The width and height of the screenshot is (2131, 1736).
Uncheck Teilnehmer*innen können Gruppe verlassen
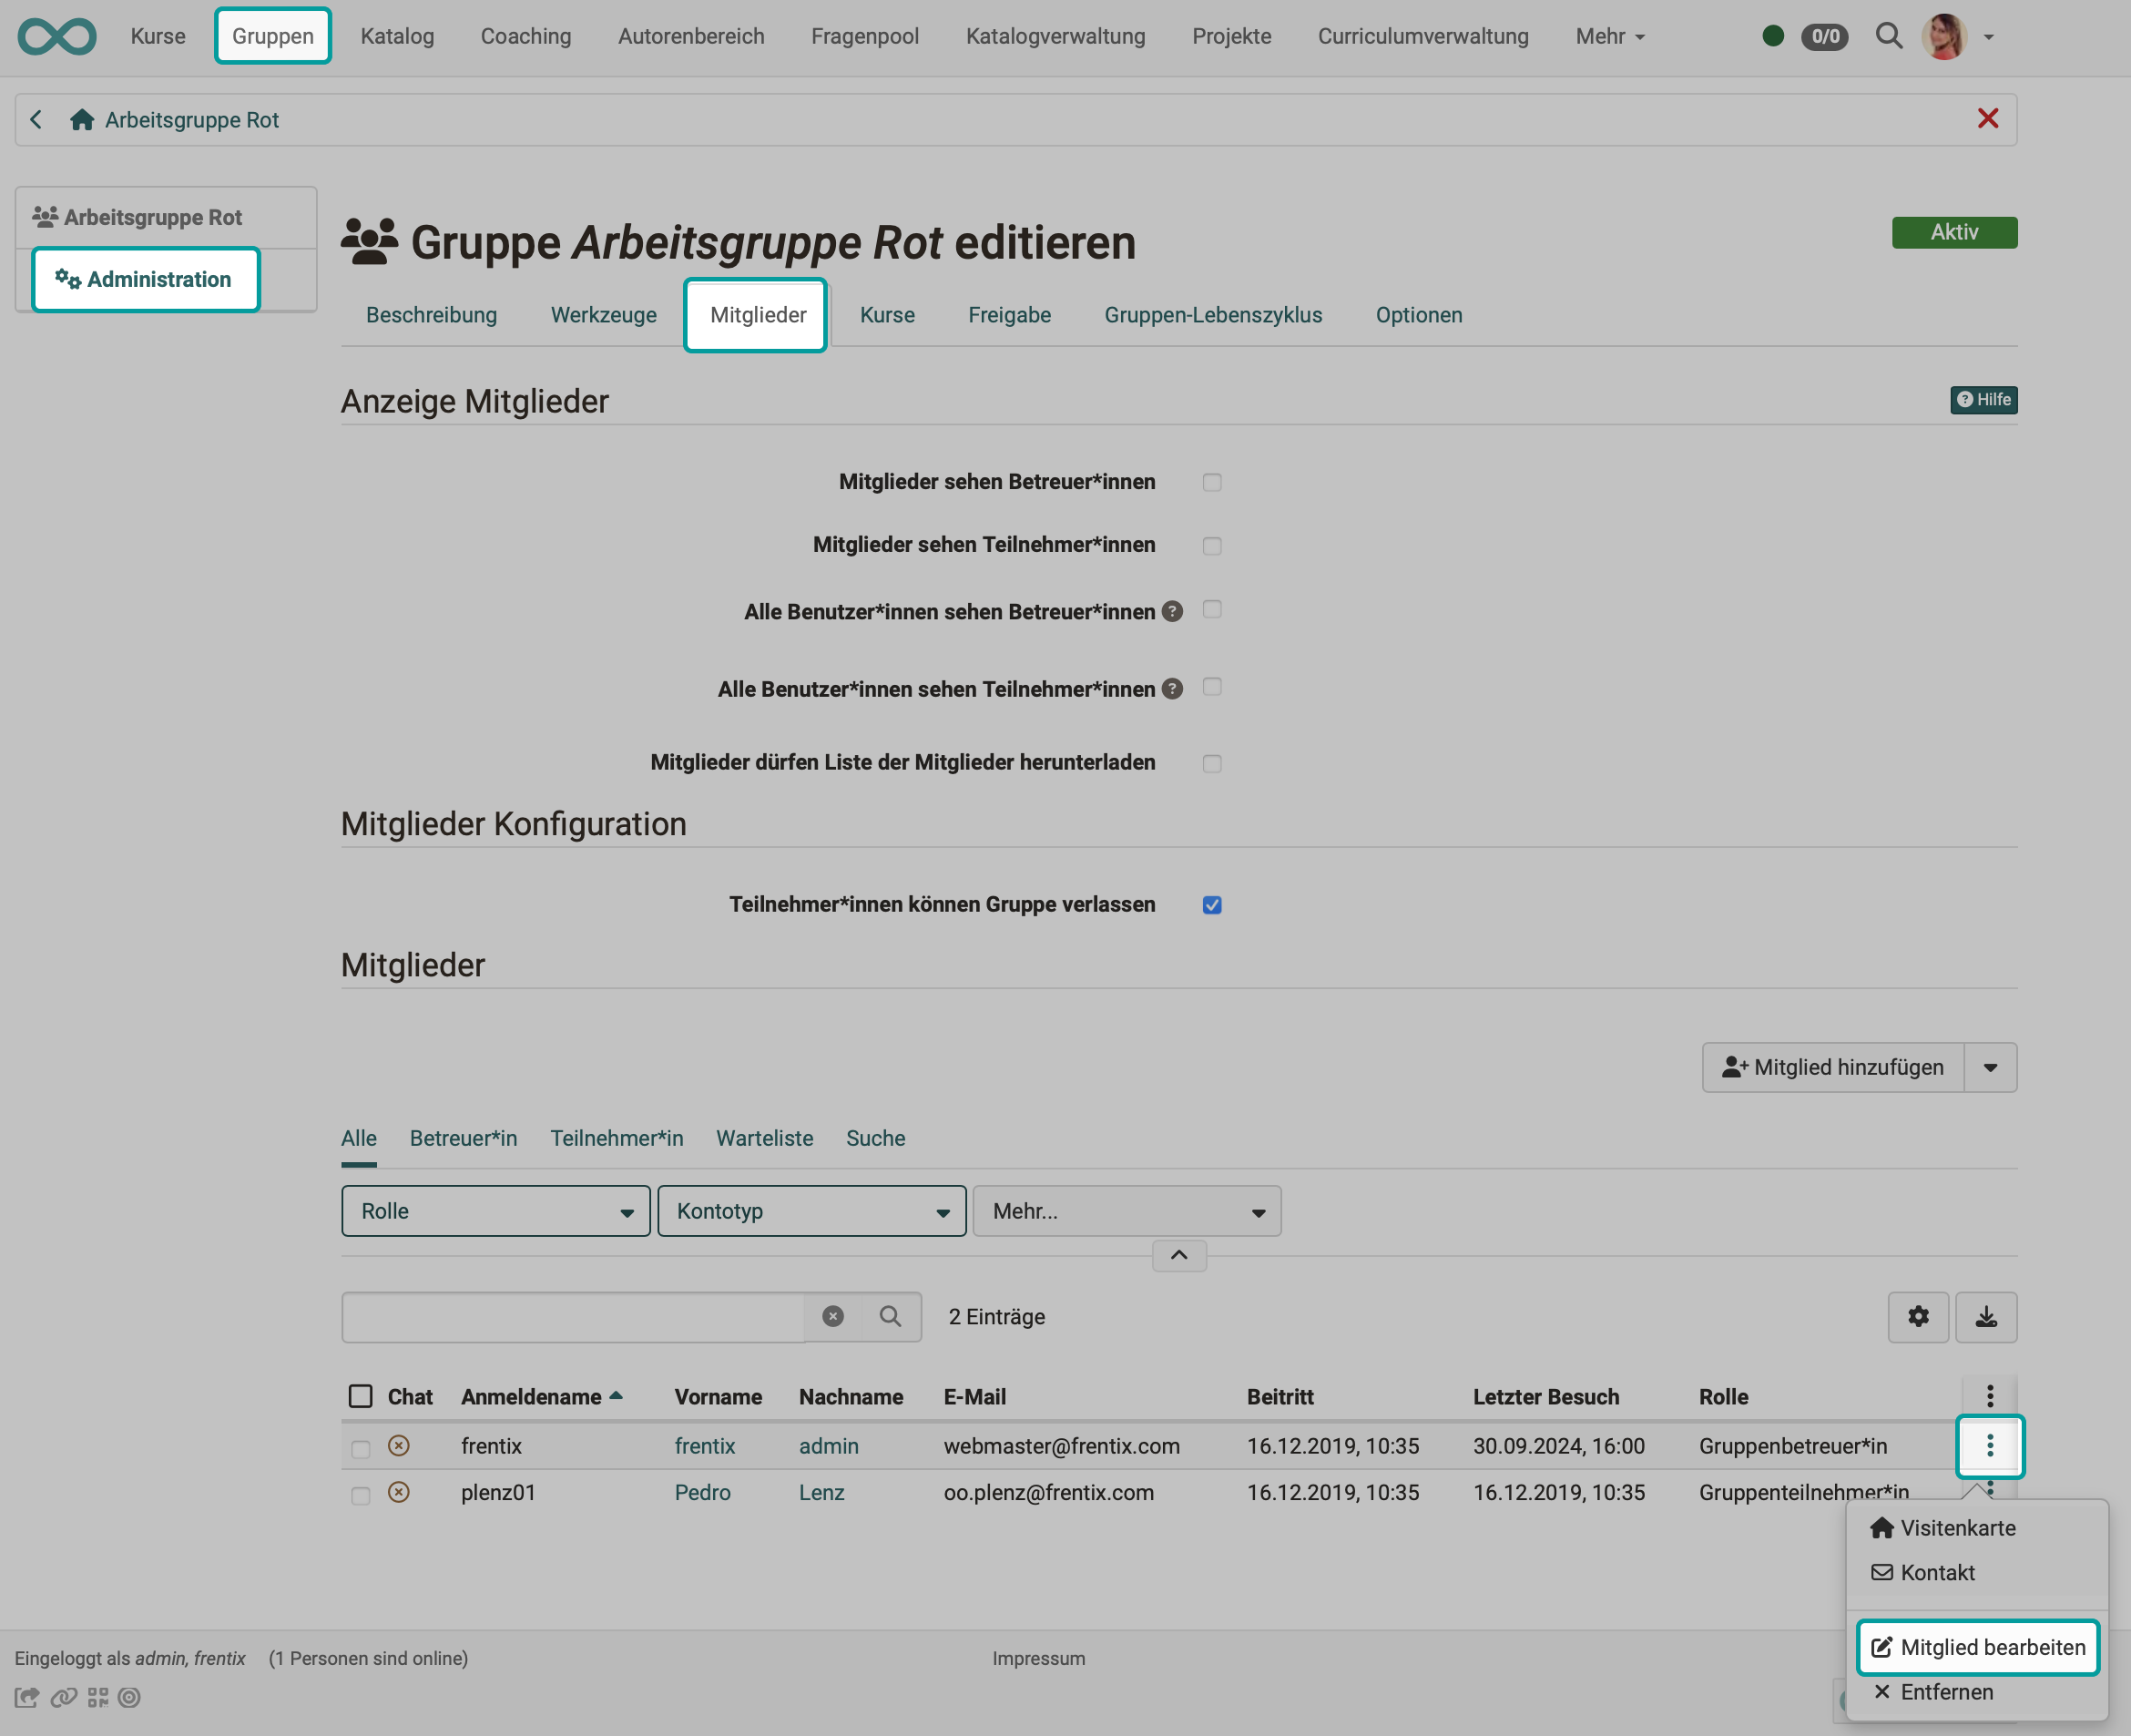[1211, 905]
